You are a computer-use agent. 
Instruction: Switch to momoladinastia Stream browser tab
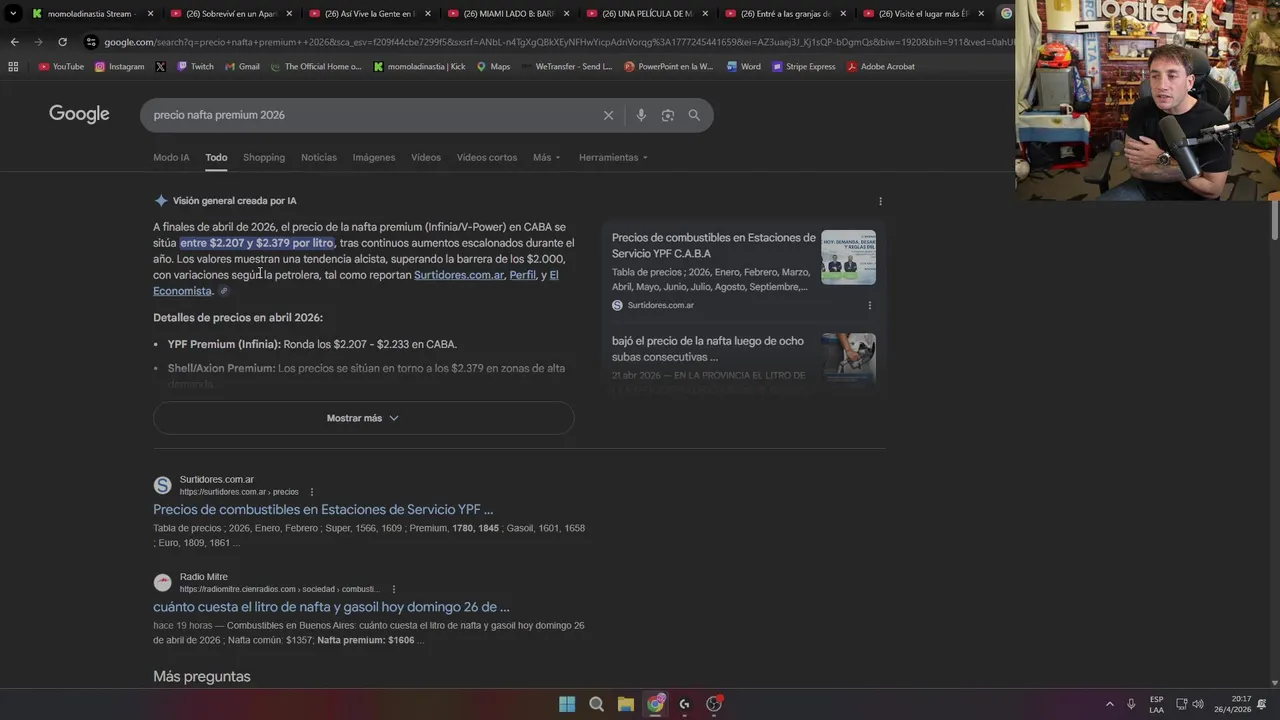point(92,14)
